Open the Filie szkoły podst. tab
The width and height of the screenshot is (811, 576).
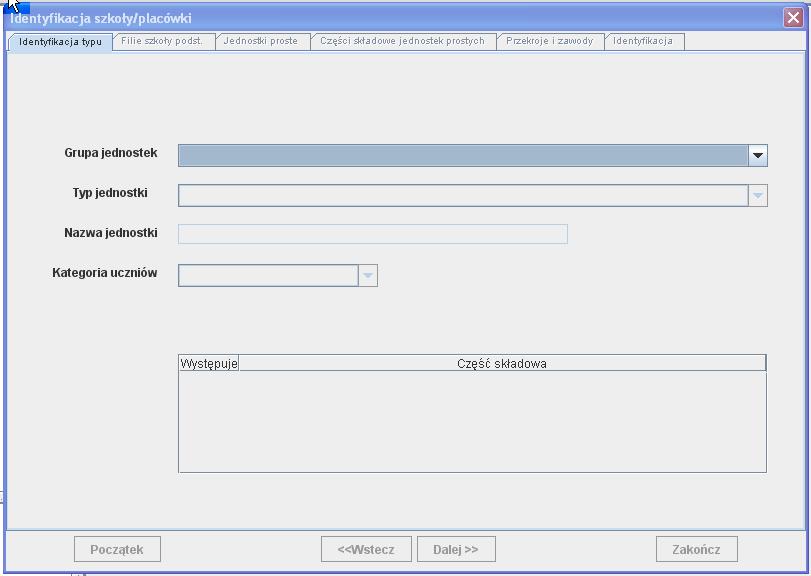(x=162, y=41)
